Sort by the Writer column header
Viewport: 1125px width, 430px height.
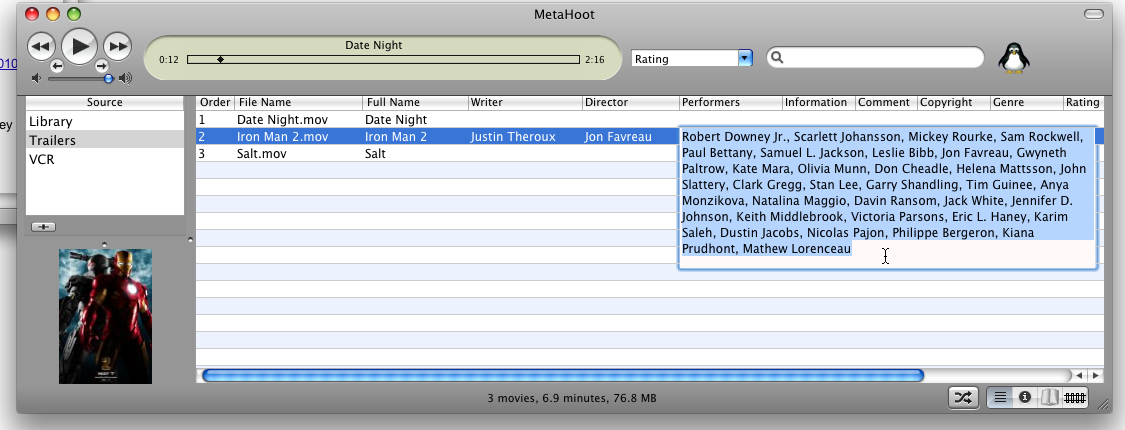pos(525,103)
